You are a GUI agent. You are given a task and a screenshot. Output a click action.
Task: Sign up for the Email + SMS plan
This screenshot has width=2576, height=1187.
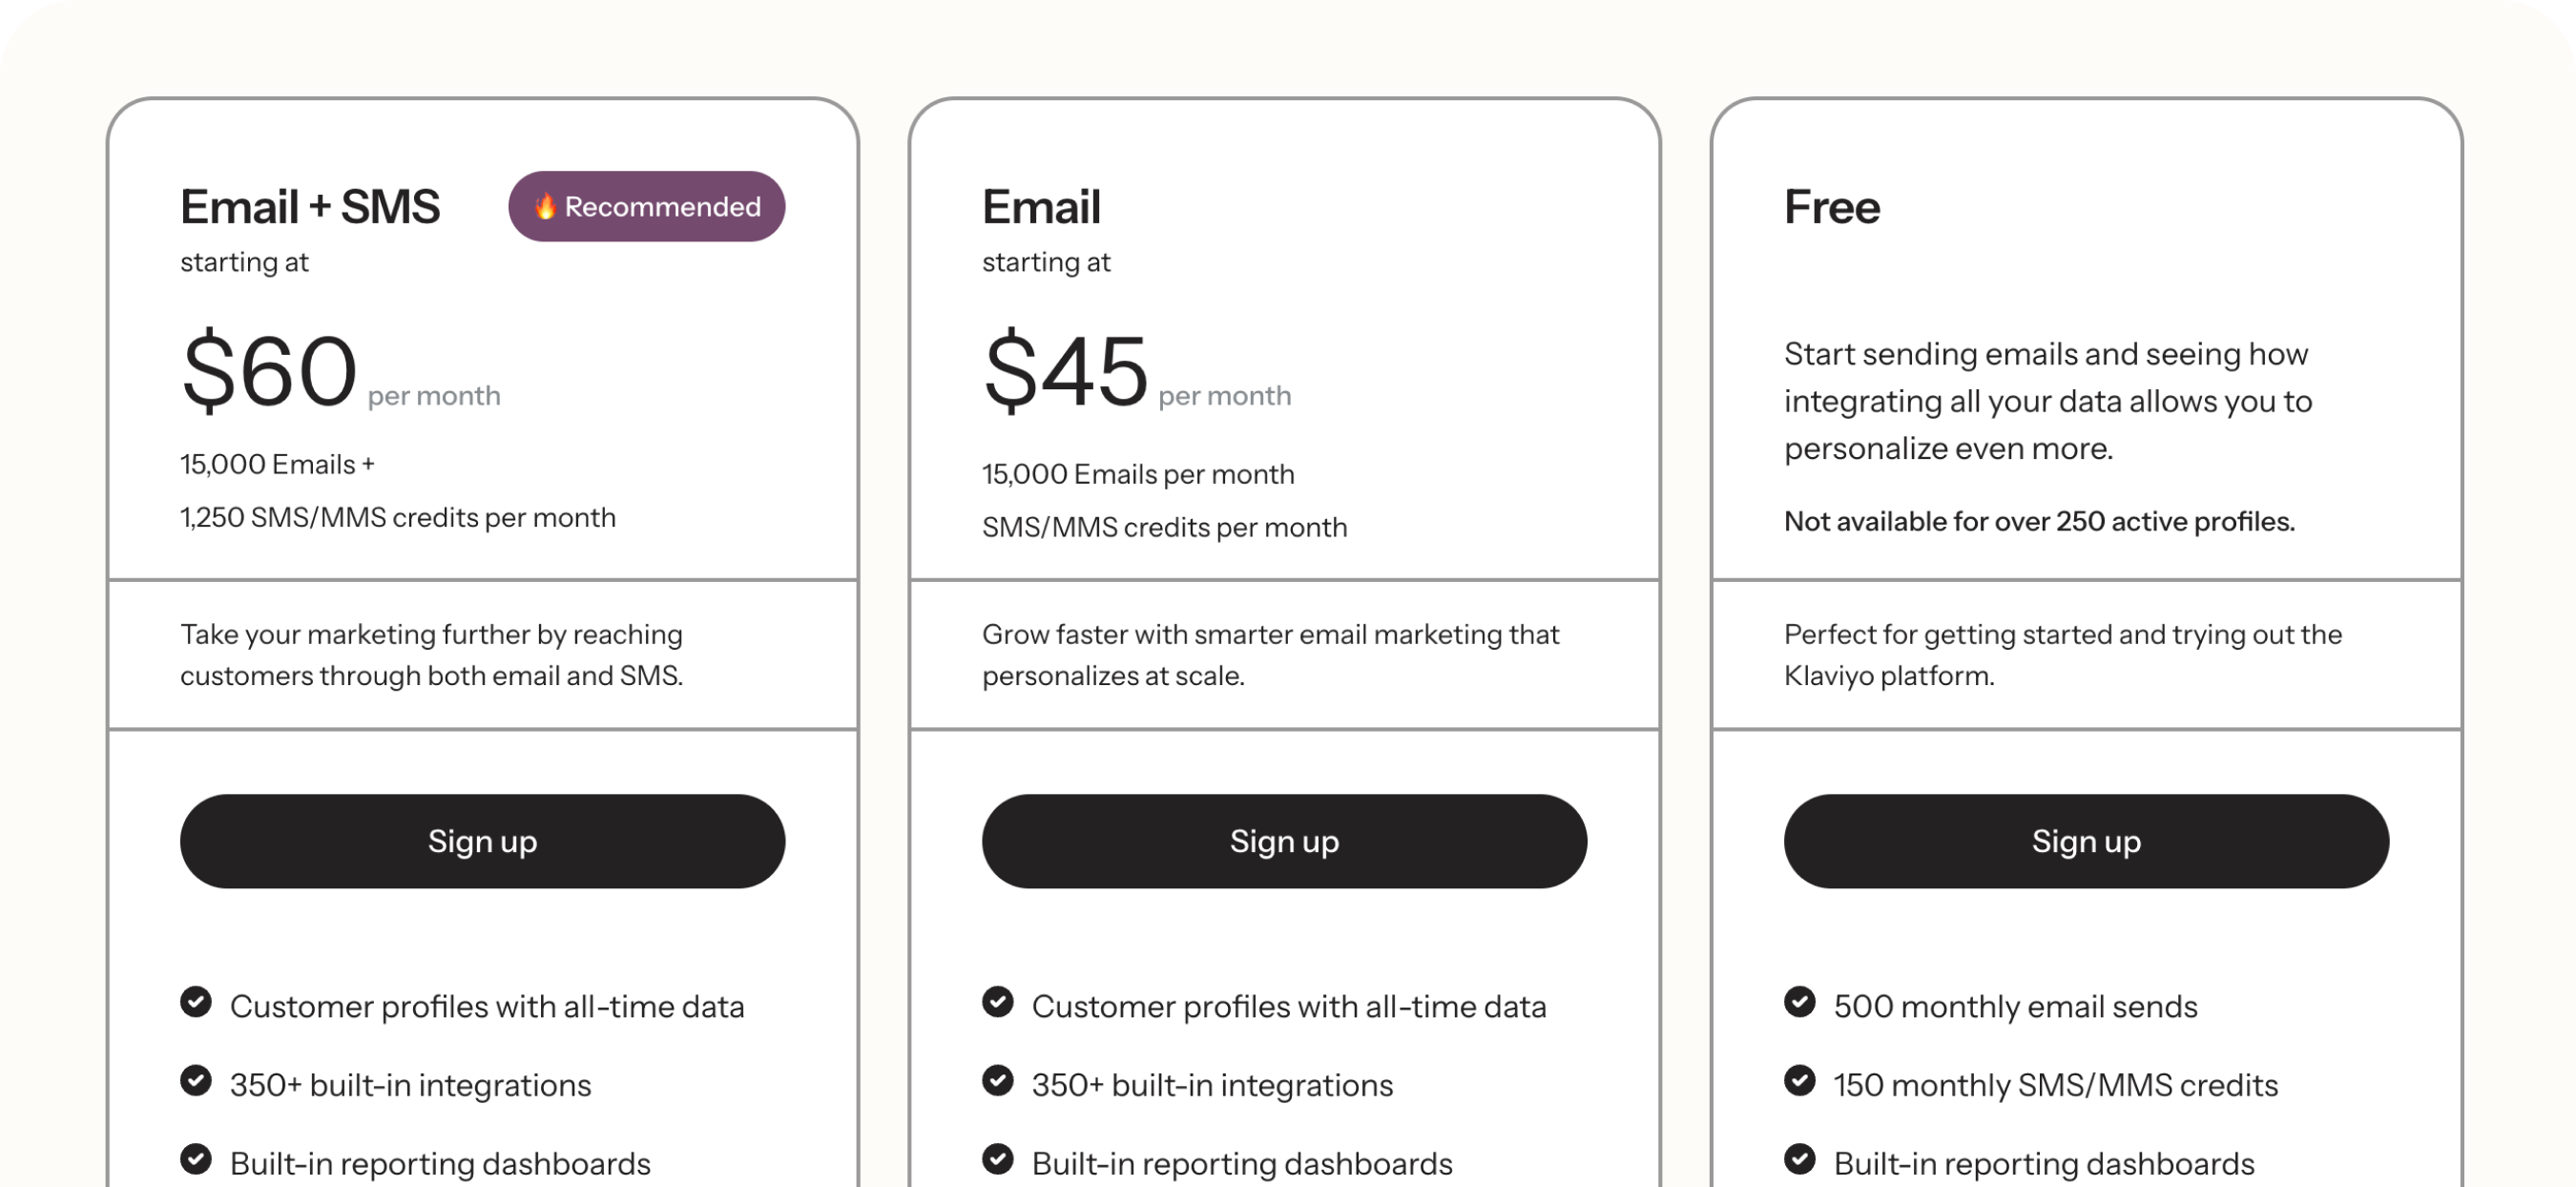pyautogui.click(x=482, y=841)
